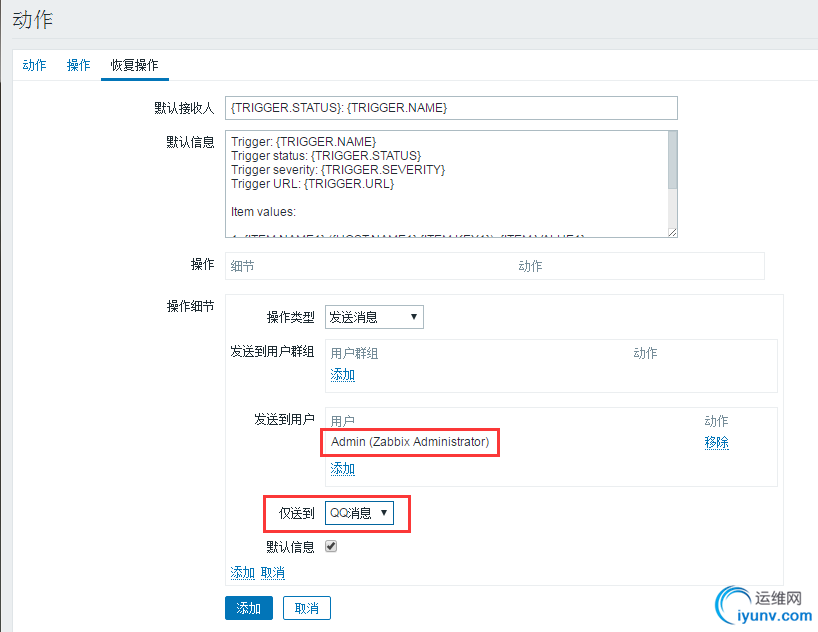Click the 取消 button at bottom
Viewport: 818px width, 632px height.
(307, 608)
